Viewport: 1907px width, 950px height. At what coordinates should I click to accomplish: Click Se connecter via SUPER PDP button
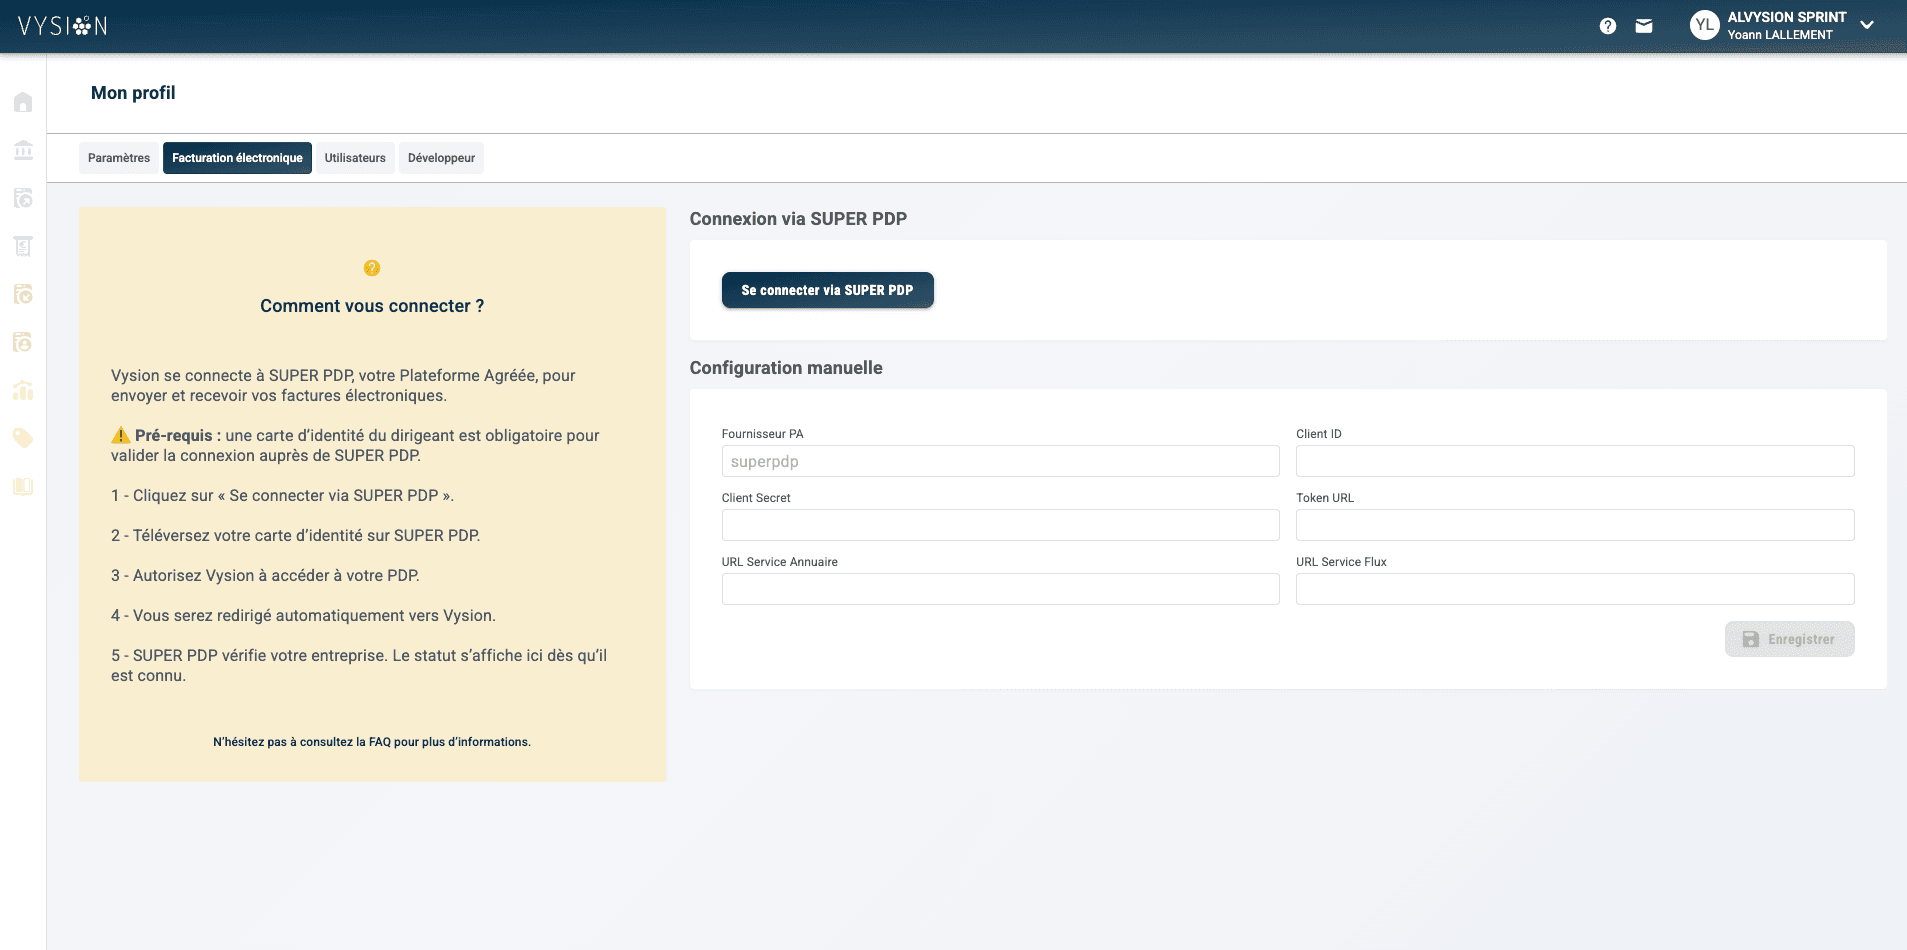pyautogui.click(x=828, y=290)
